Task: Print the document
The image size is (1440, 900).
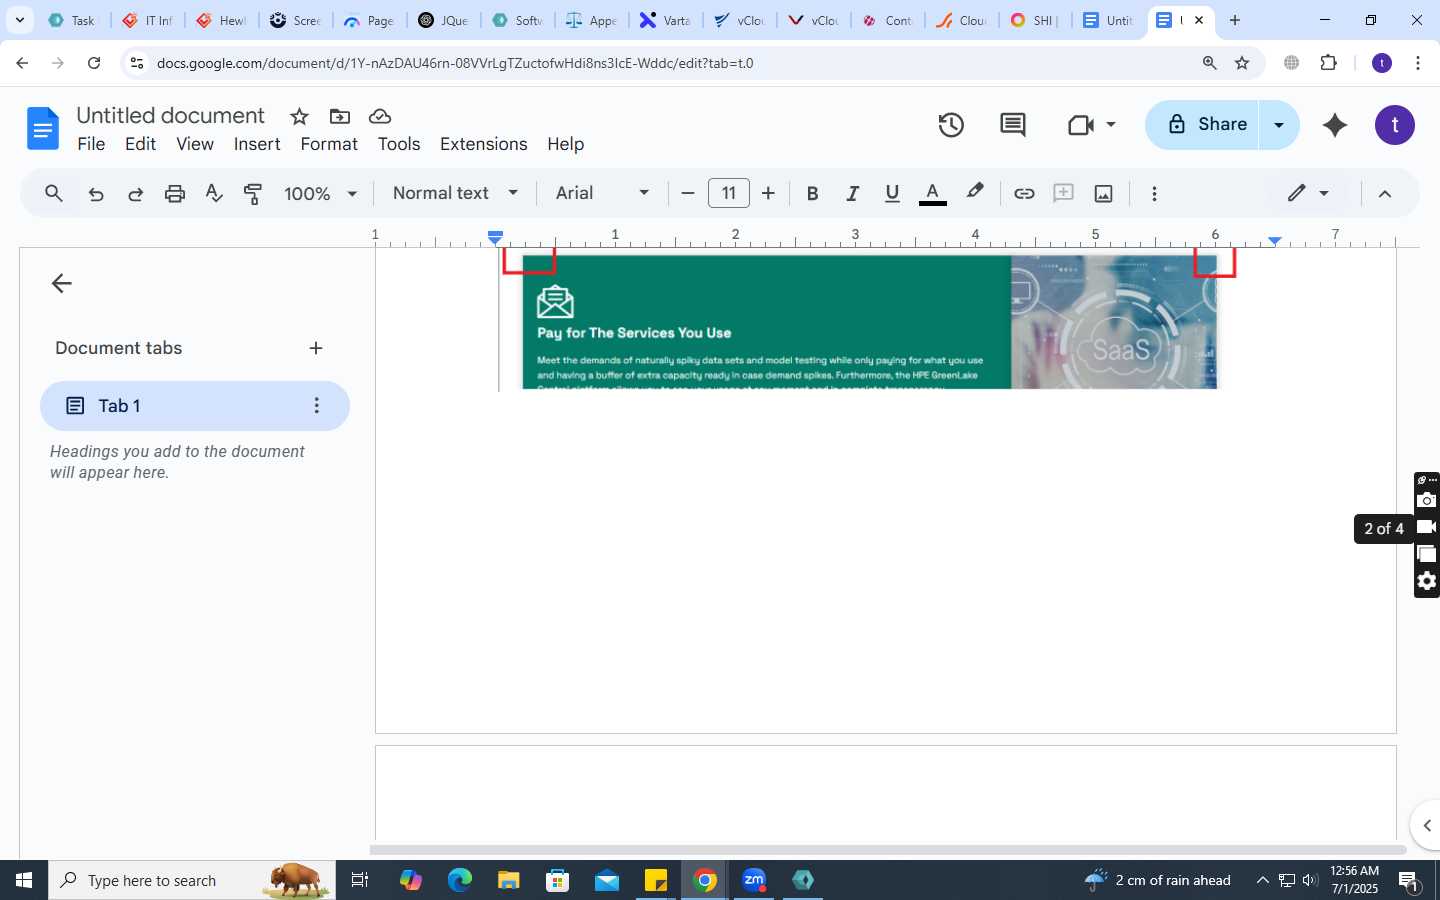Action: (x=175, y=194)
